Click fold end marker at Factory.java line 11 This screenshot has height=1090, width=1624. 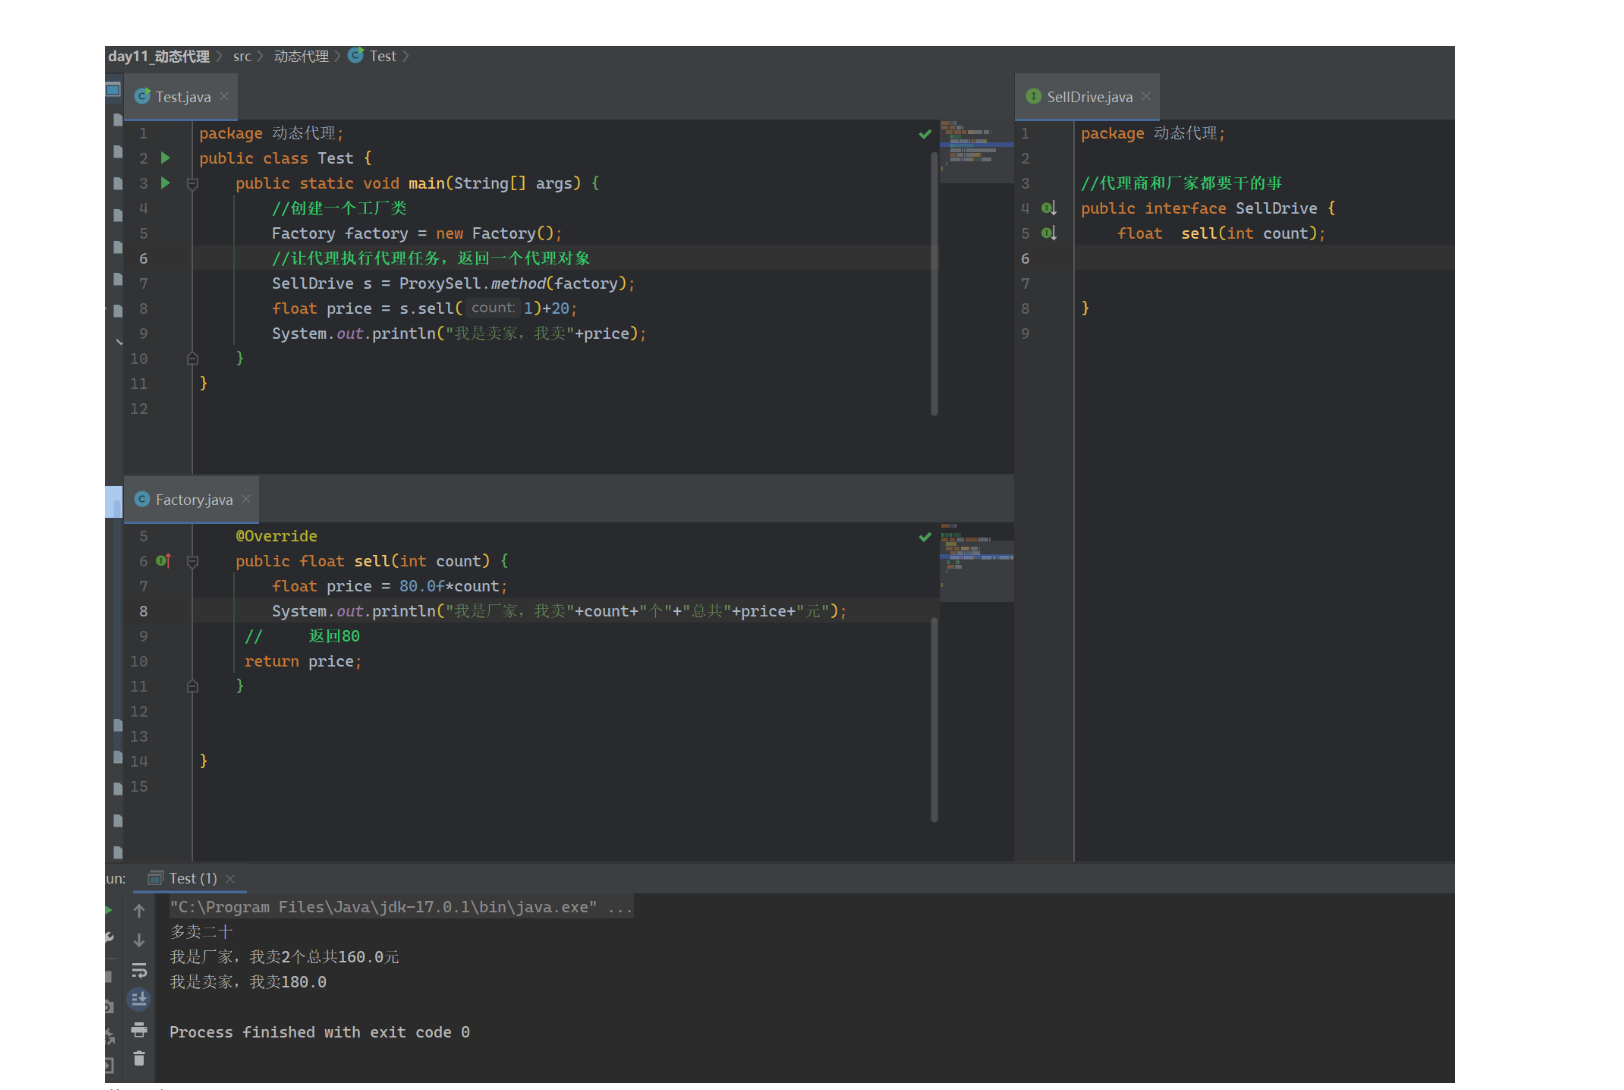tap(193, 687)
